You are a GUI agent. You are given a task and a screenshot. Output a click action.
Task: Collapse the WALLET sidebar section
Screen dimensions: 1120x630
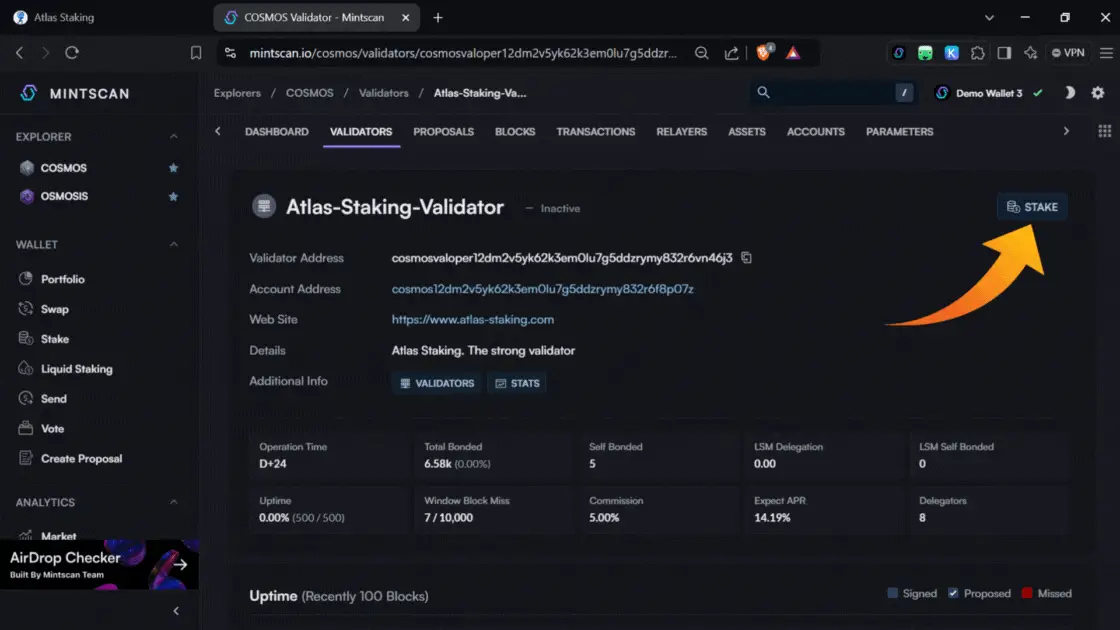point(173,244)
